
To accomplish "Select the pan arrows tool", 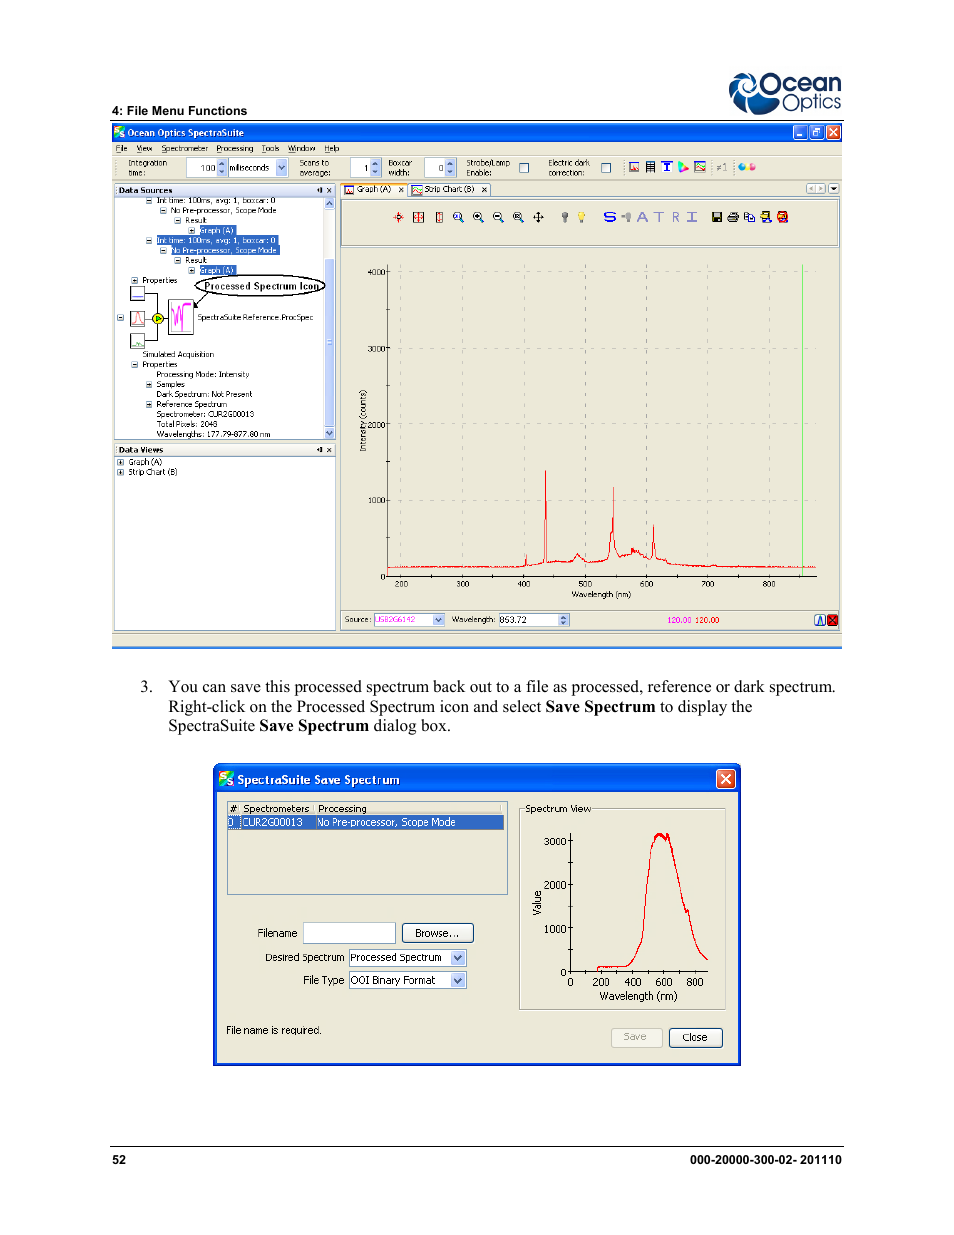I will [538, 217].
